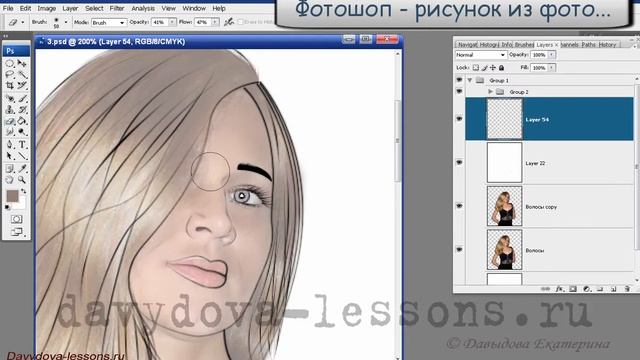Reset to default colors icon
640x360 pixels.
coord(8,208)
